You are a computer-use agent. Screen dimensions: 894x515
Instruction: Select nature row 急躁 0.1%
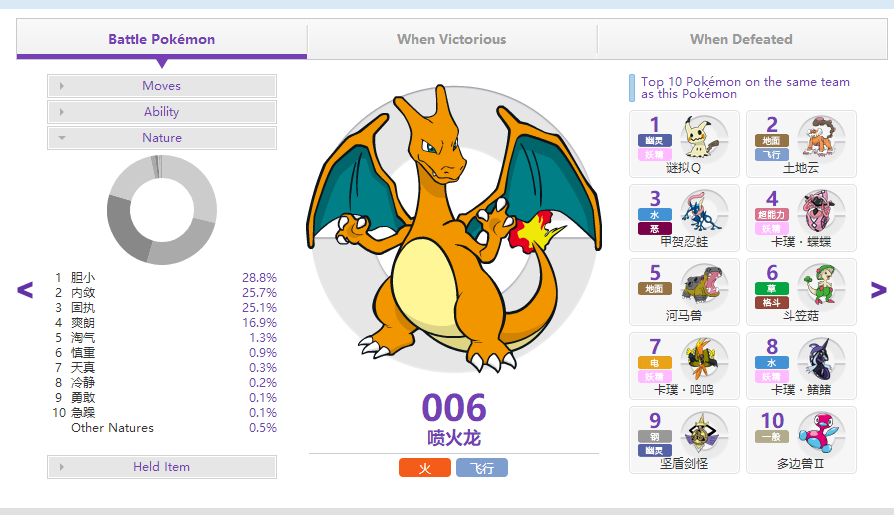pos(165,412)
